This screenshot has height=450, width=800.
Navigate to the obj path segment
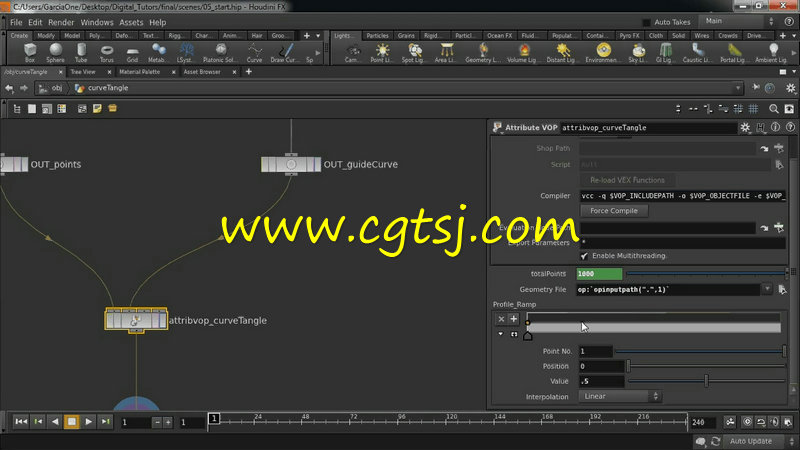click(52, 88)
